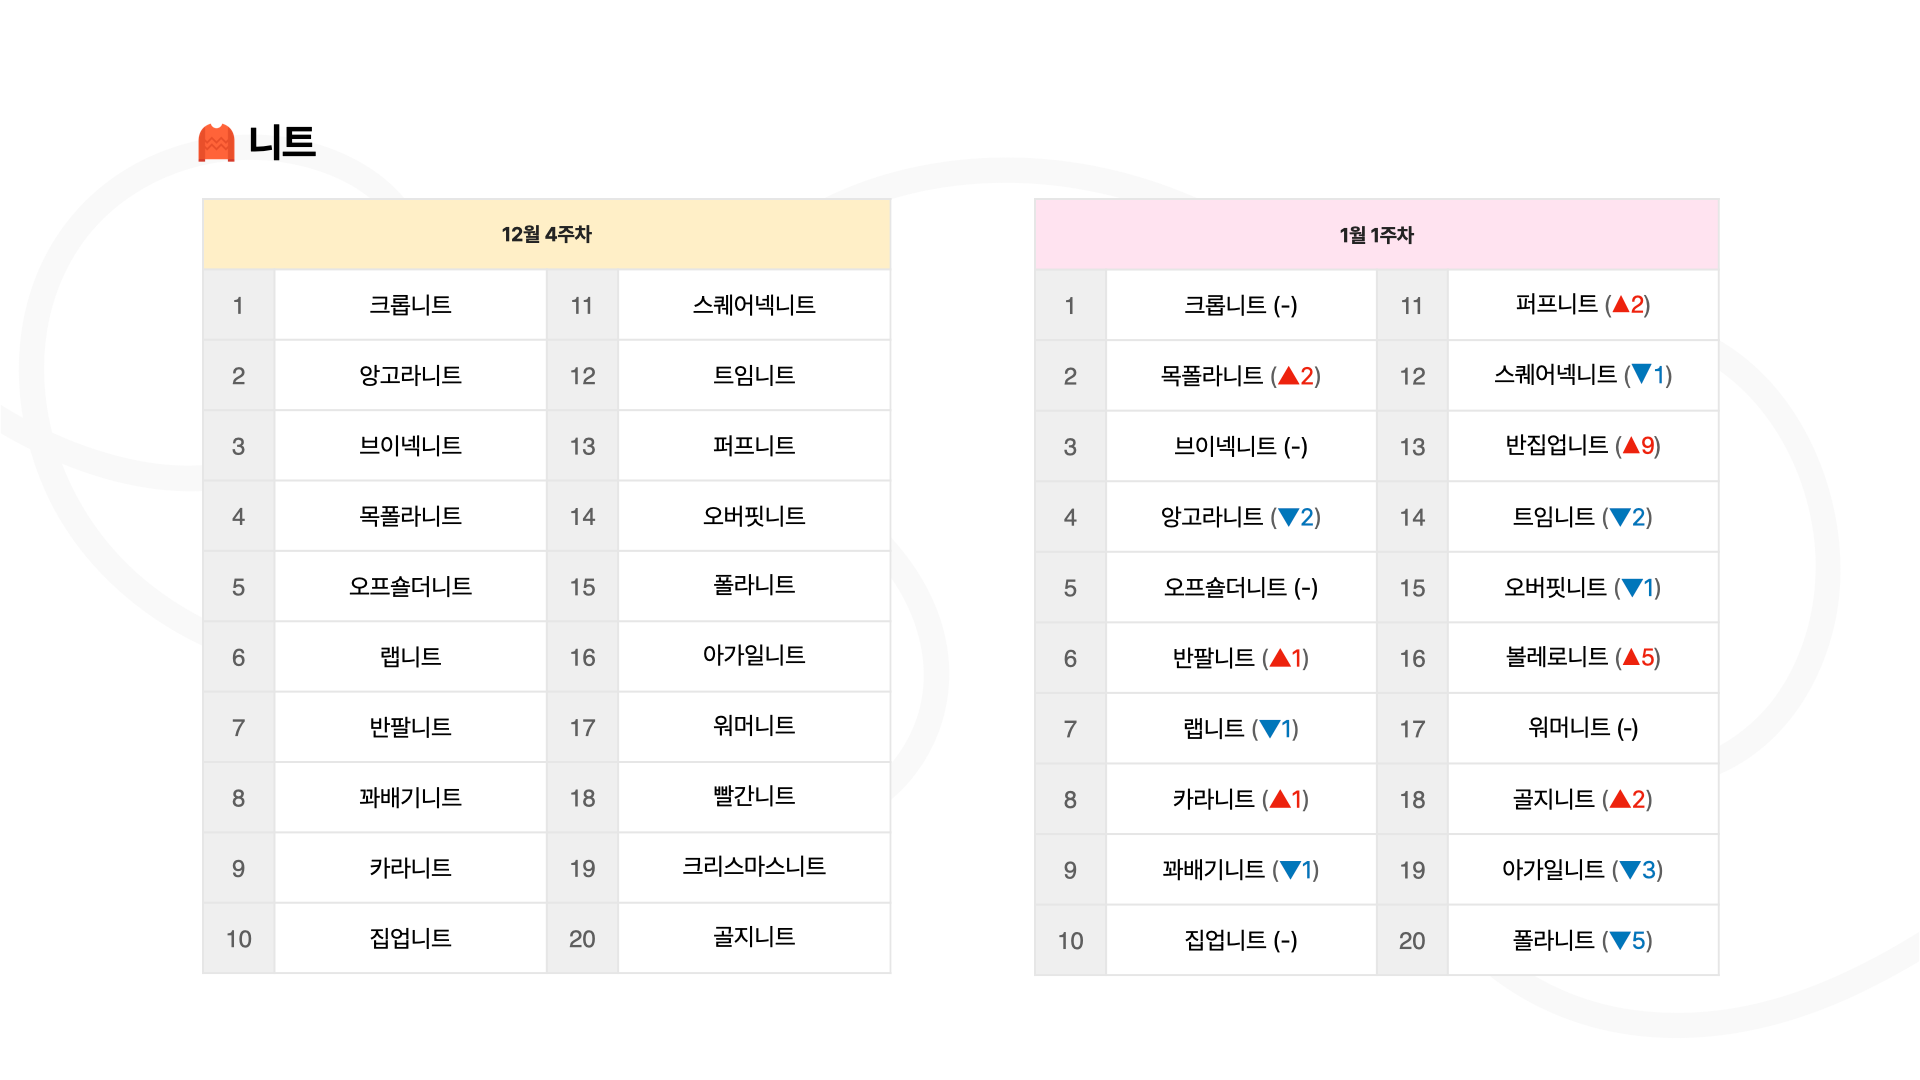Click rank number 16 in the 1월 1주차 table
Image resolution: width=1920 pixels, height=1080 pixels.
click(1412, 659)
